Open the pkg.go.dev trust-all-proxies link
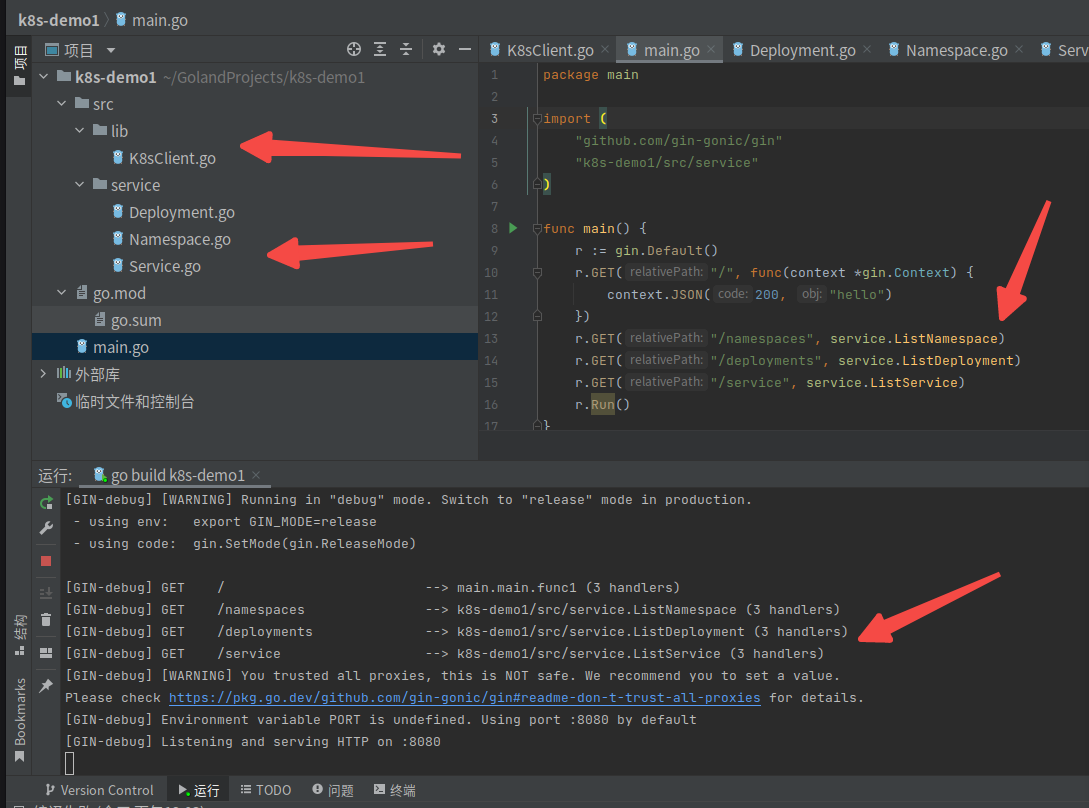Viewport: 1089px width, 808px height. [465, 698]
